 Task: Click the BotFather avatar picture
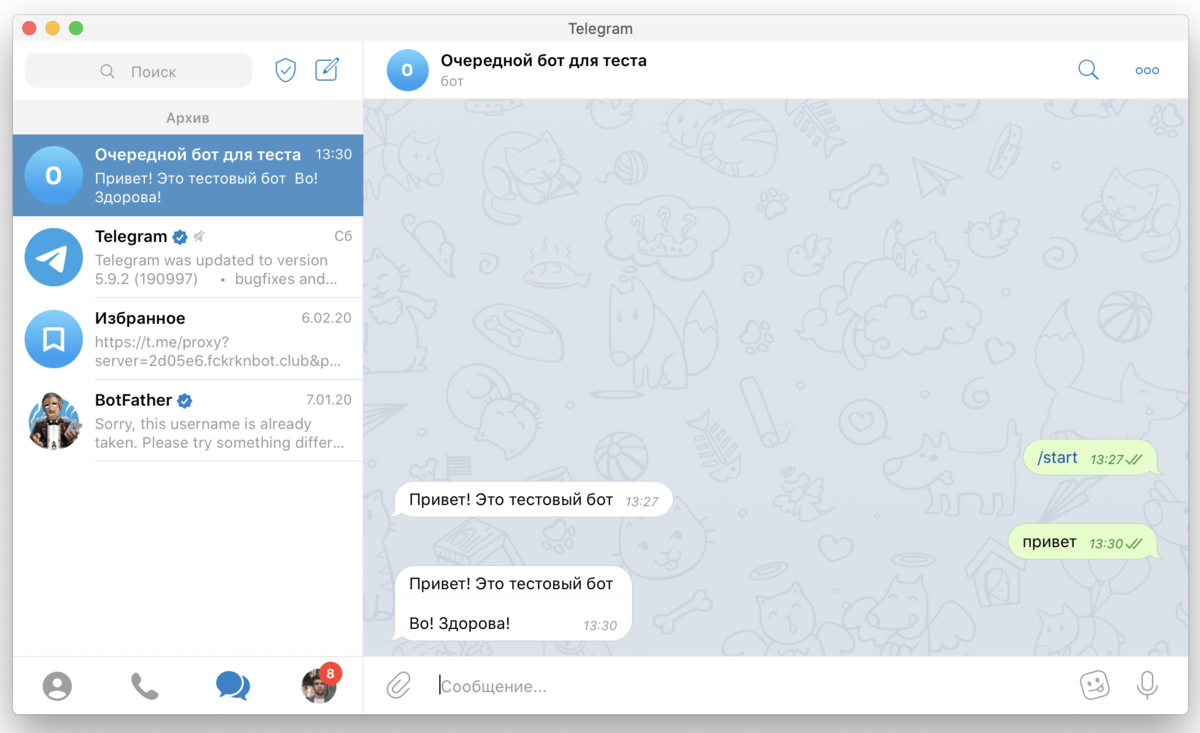[x=54, y=421]
